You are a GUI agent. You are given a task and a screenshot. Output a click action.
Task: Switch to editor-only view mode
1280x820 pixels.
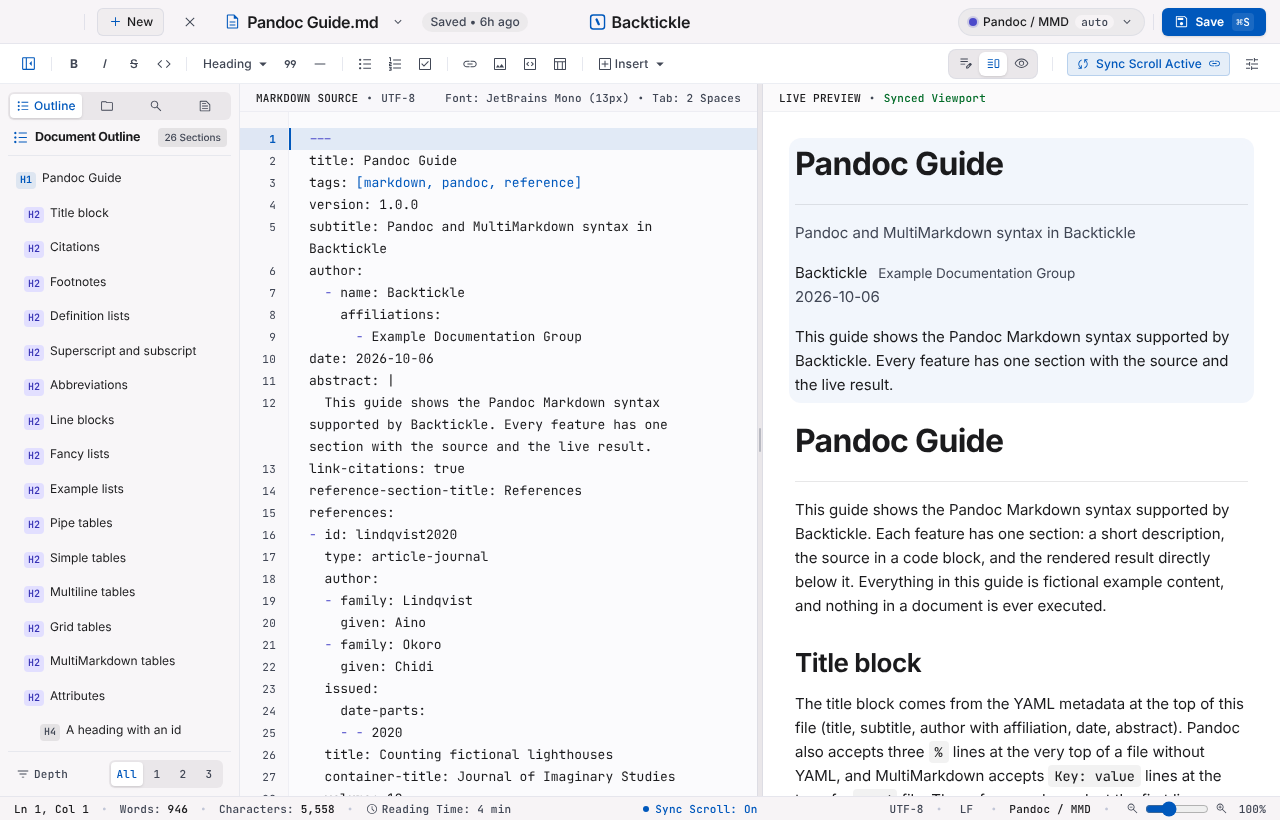pos(965,64)
